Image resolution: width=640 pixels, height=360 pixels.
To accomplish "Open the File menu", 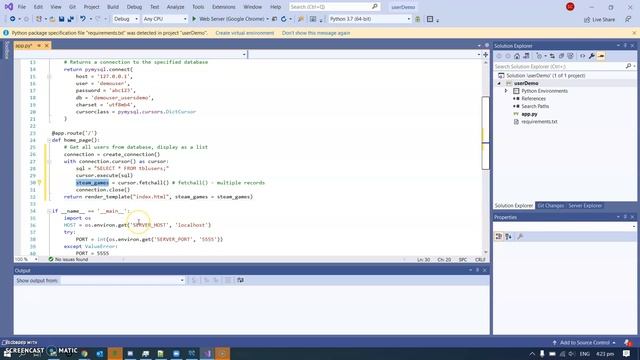I will pyautogui.click(x=22, y=7).
